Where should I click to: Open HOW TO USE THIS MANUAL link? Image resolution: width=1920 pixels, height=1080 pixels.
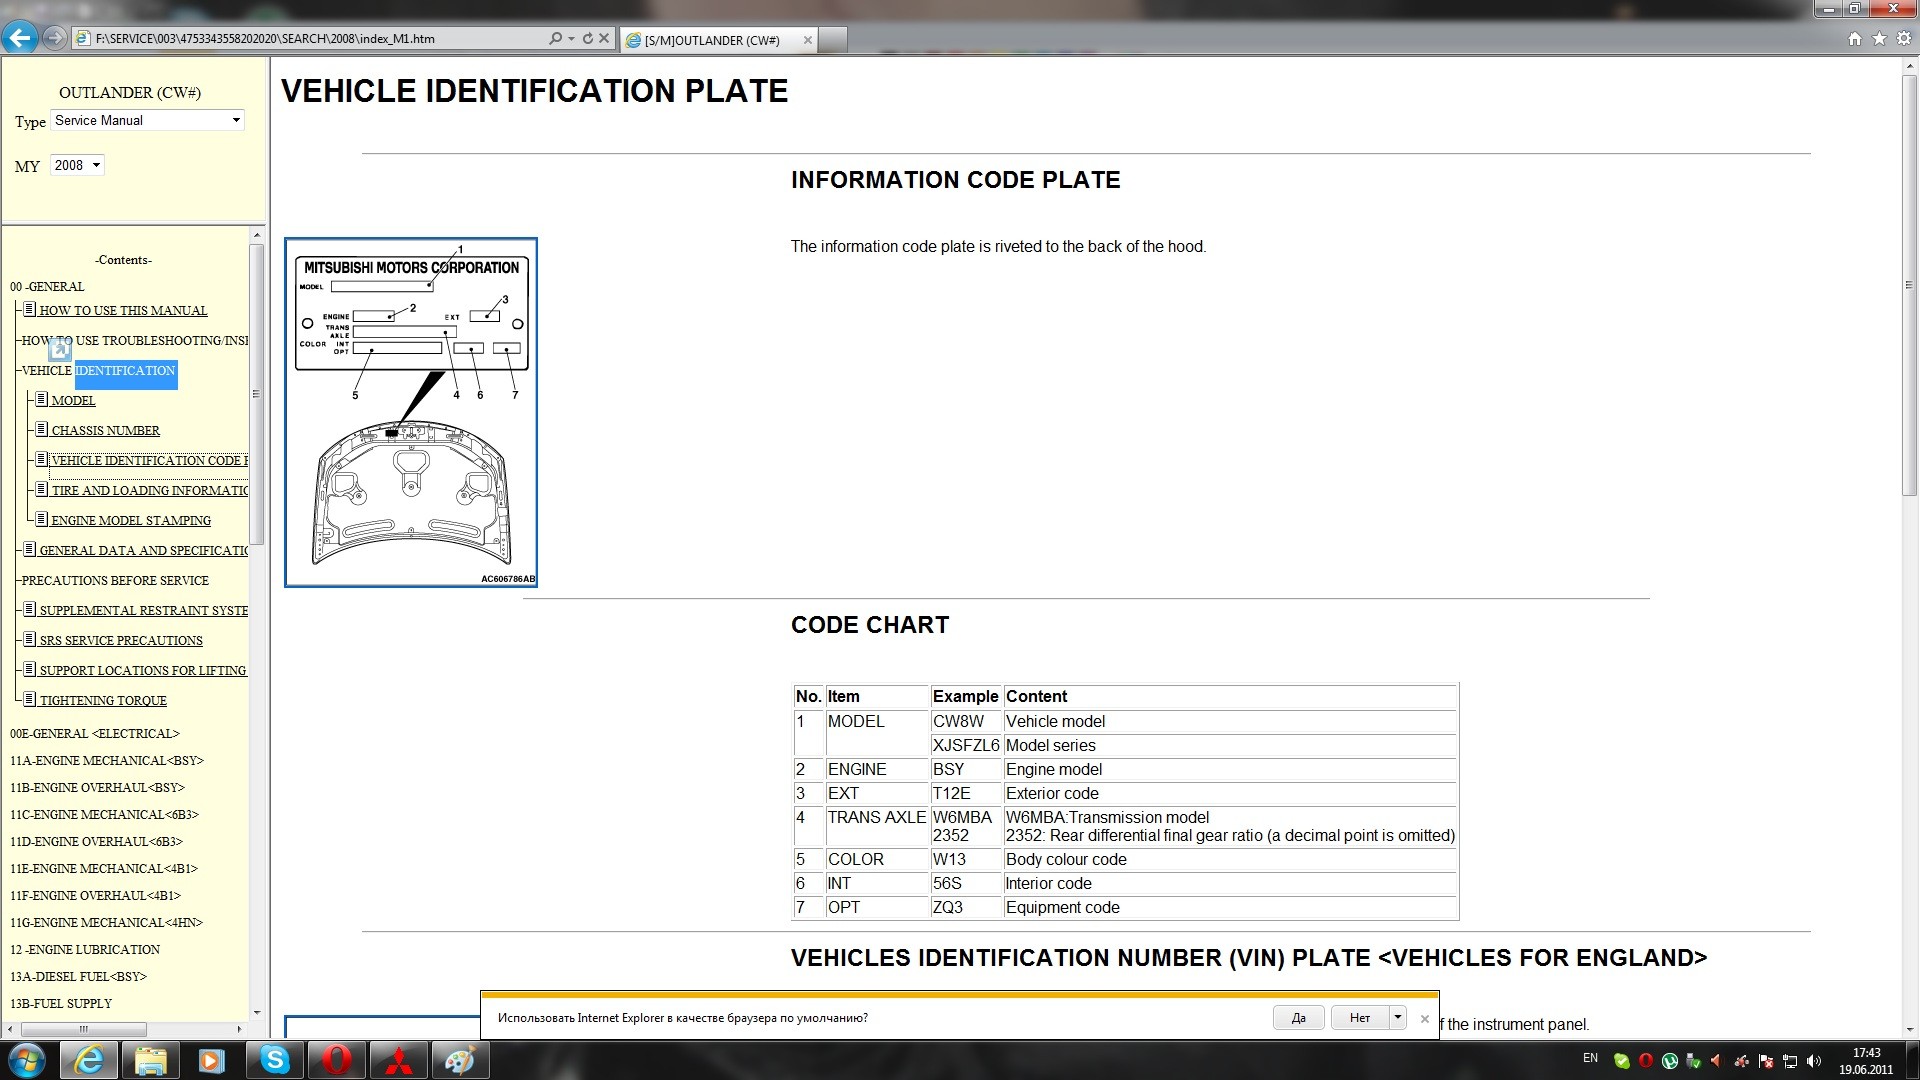[123, 311]
